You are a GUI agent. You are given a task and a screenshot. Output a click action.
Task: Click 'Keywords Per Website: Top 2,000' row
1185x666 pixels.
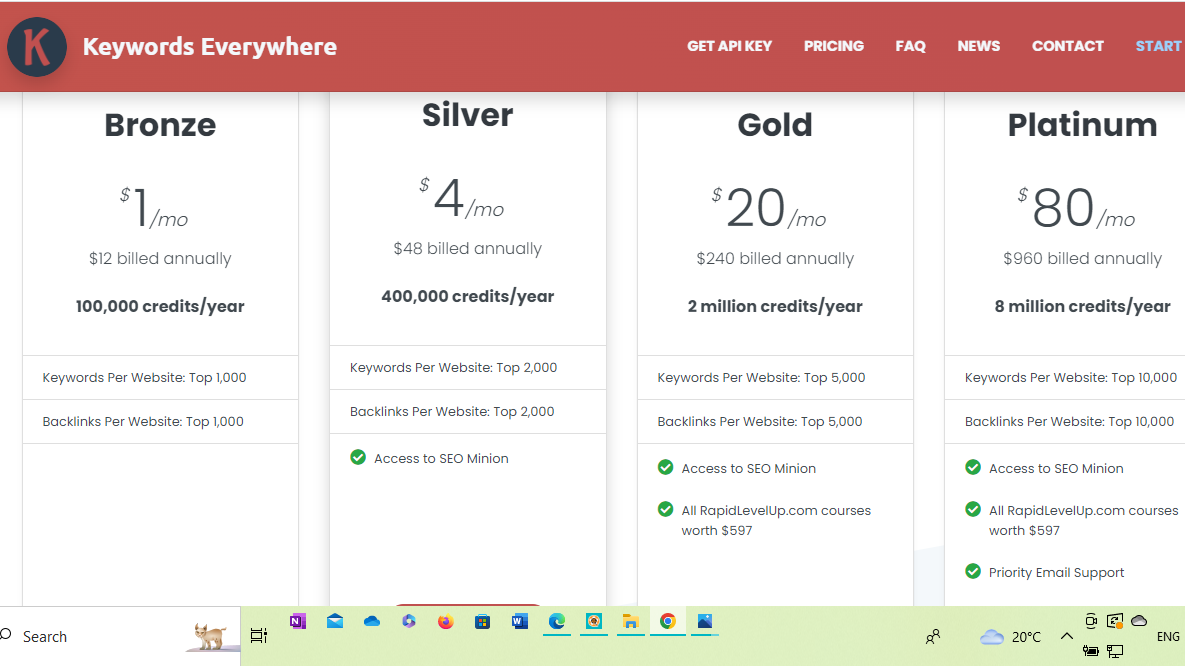tap(468, 367)
